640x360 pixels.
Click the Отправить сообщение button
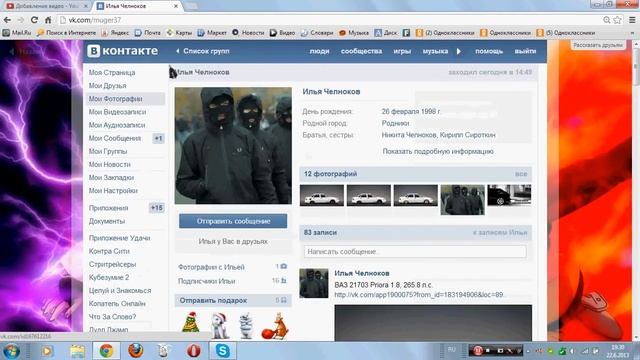233,221
